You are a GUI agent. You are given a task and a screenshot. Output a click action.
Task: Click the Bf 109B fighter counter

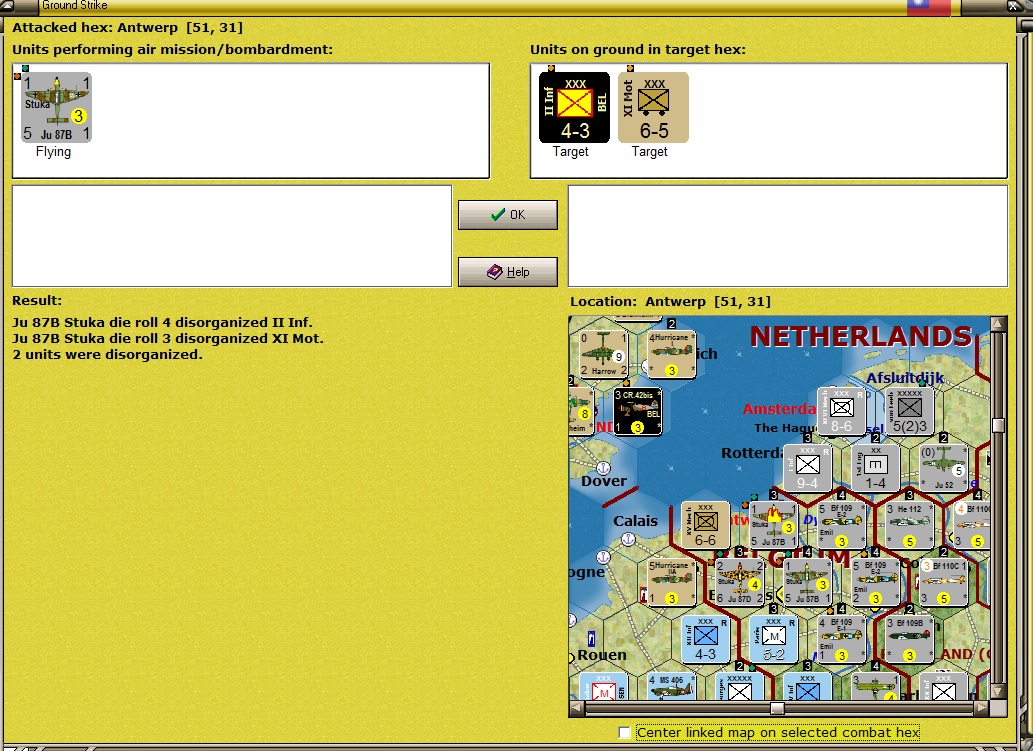[910, 639]
